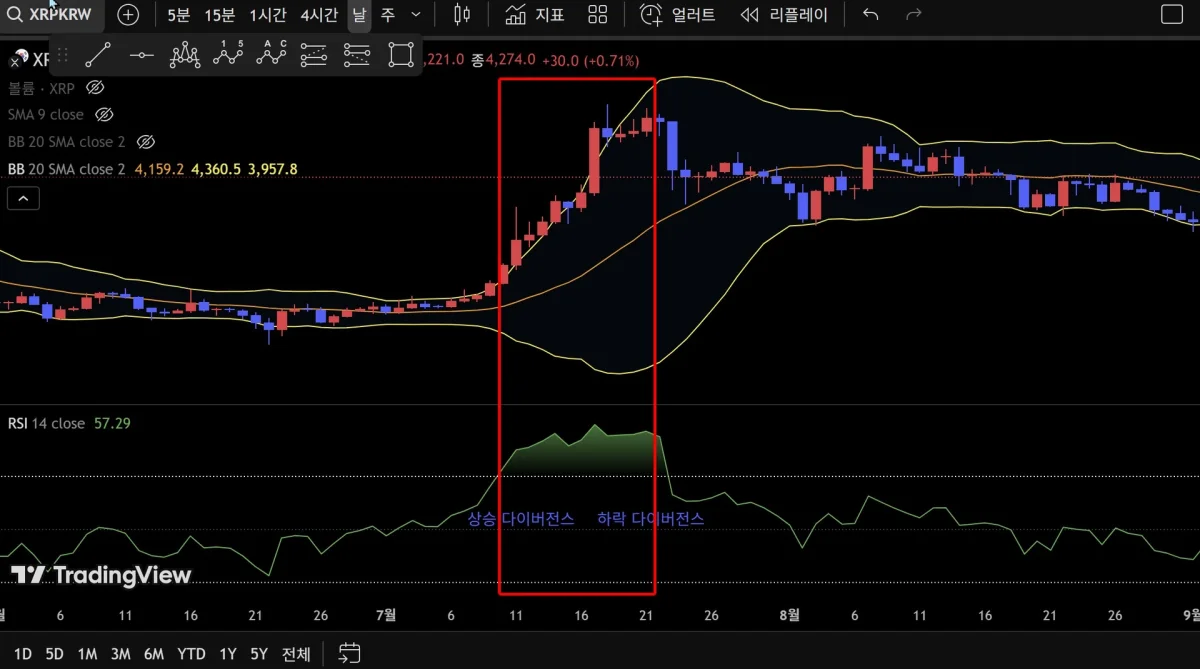Image resolution: width=1200 pixels, height=669 pixels.
Task: Set the date range to 6M
Action: click(153, 654)
